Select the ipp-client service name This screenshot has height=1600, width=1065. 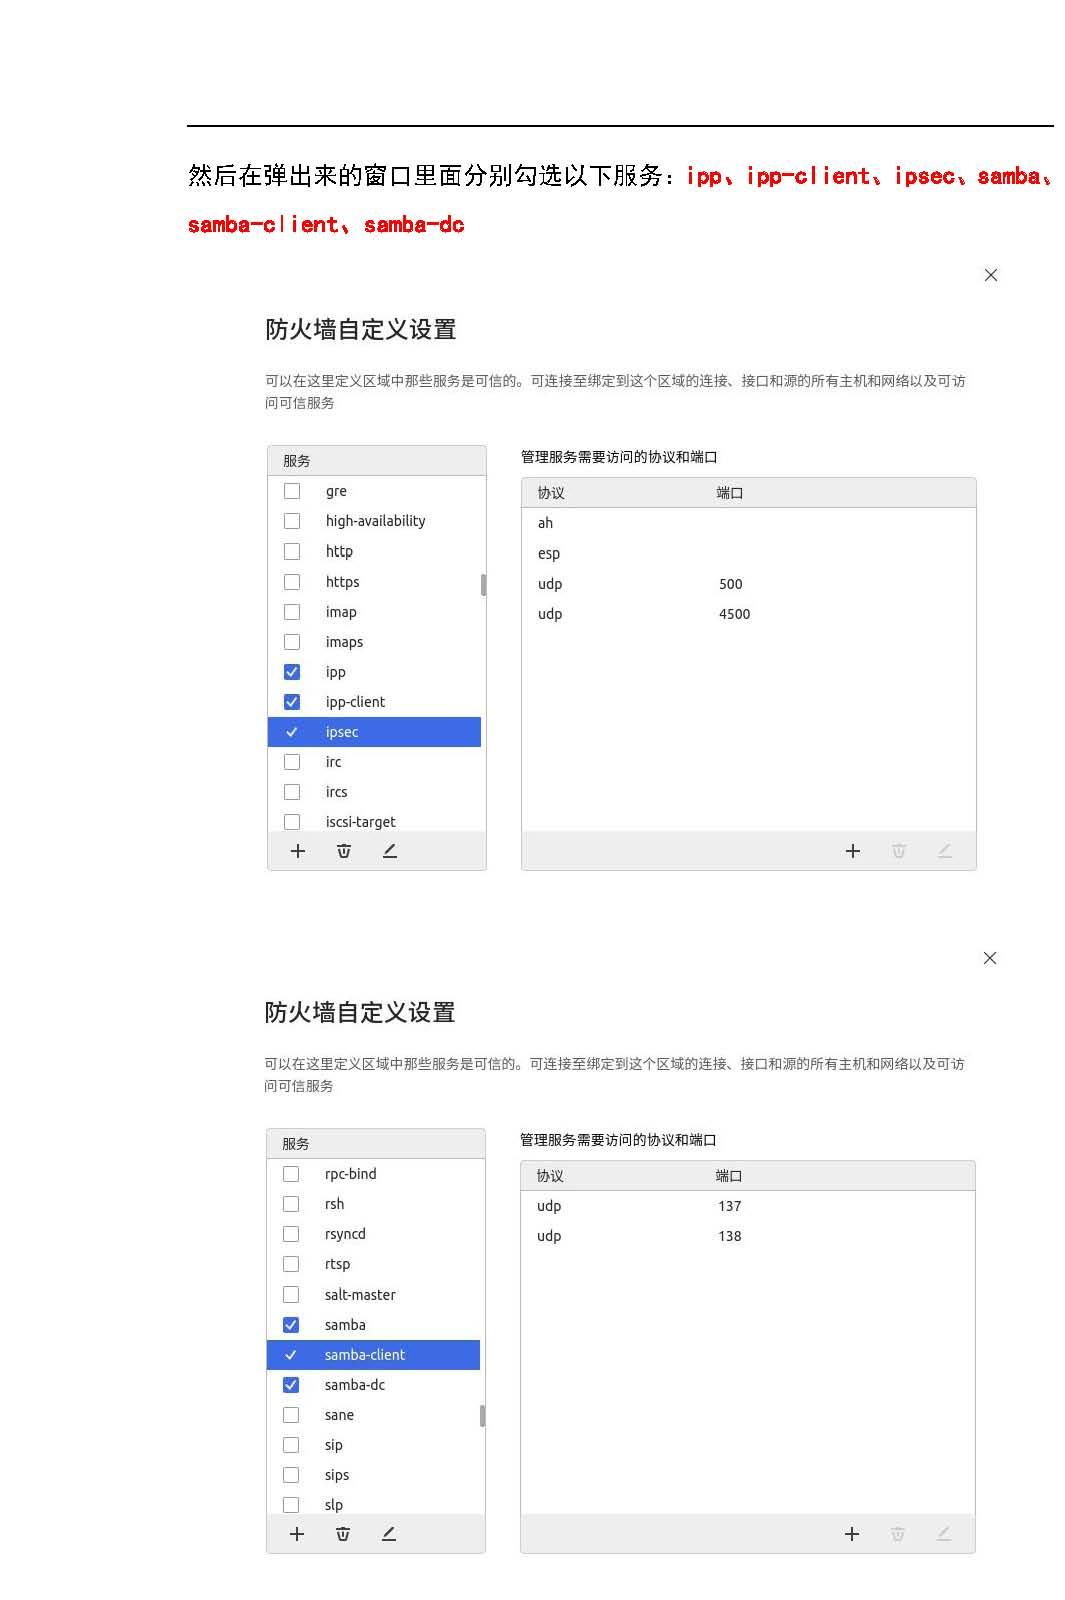click(x=355, y=702)
